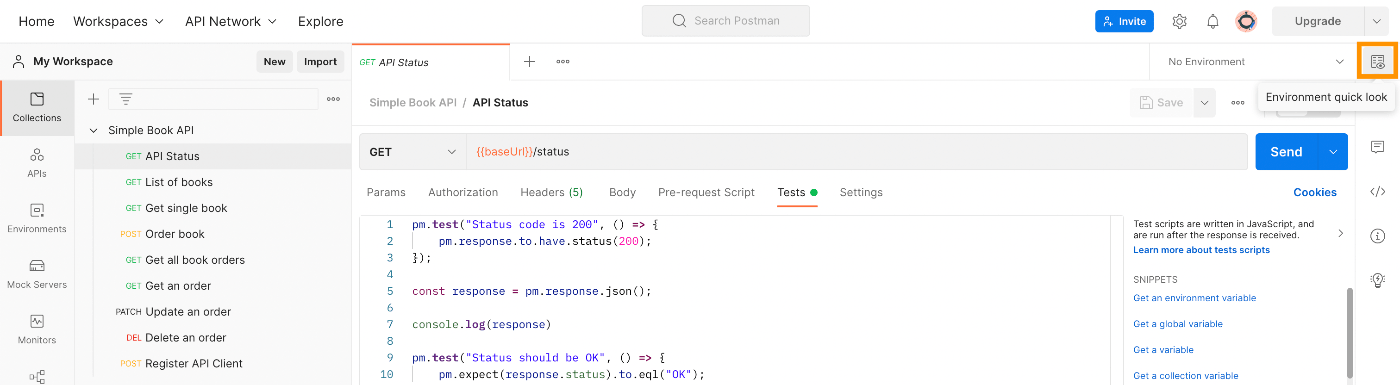Switch to the Pre-request Script tab
The width and height of the screenshot is (1400, 385).
tap(706, 192)
